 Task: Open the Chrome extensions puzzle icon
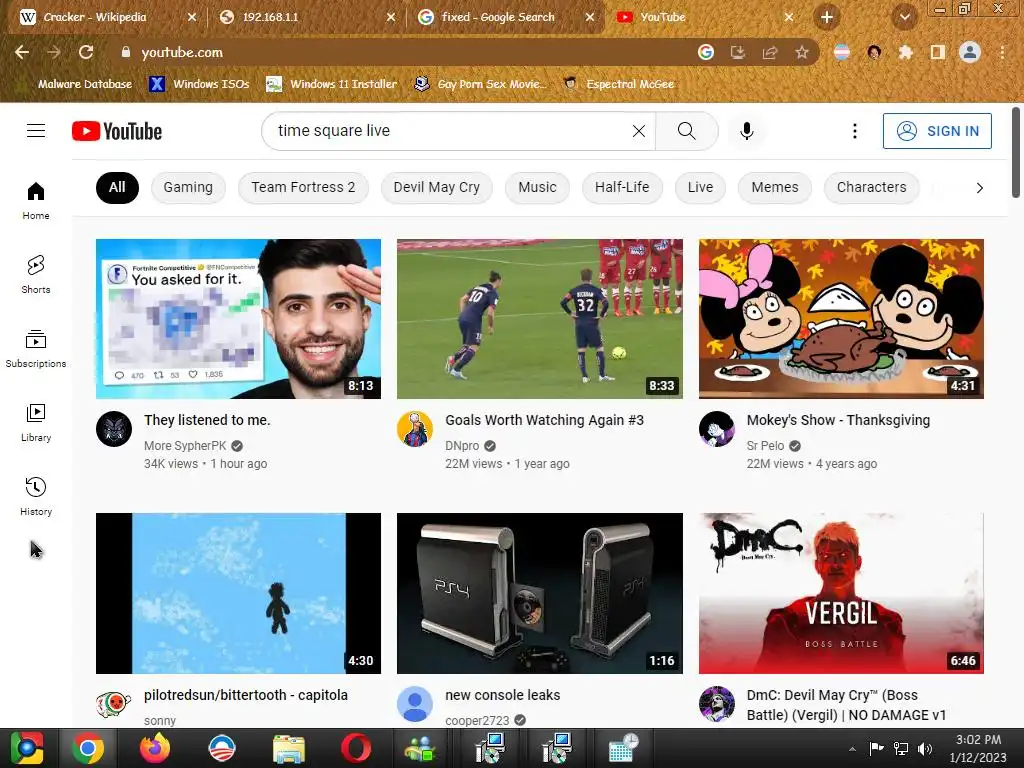pyautogui.click(x=905, y=52)
